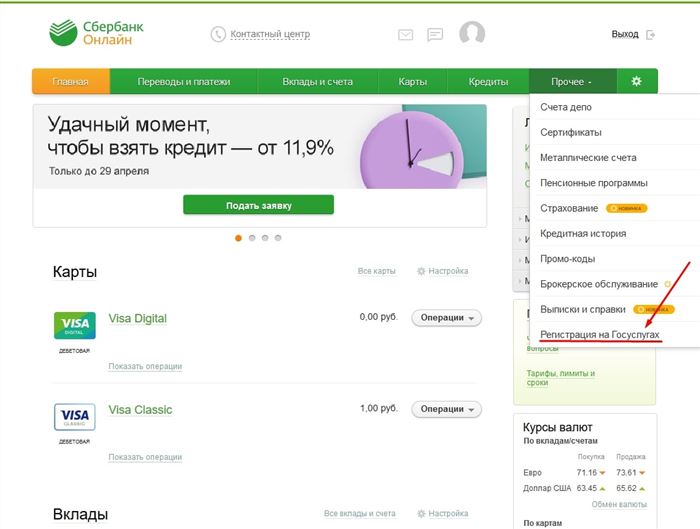Select Промо-коды menu entry
The image size is (700, 529).
(614, 259)
